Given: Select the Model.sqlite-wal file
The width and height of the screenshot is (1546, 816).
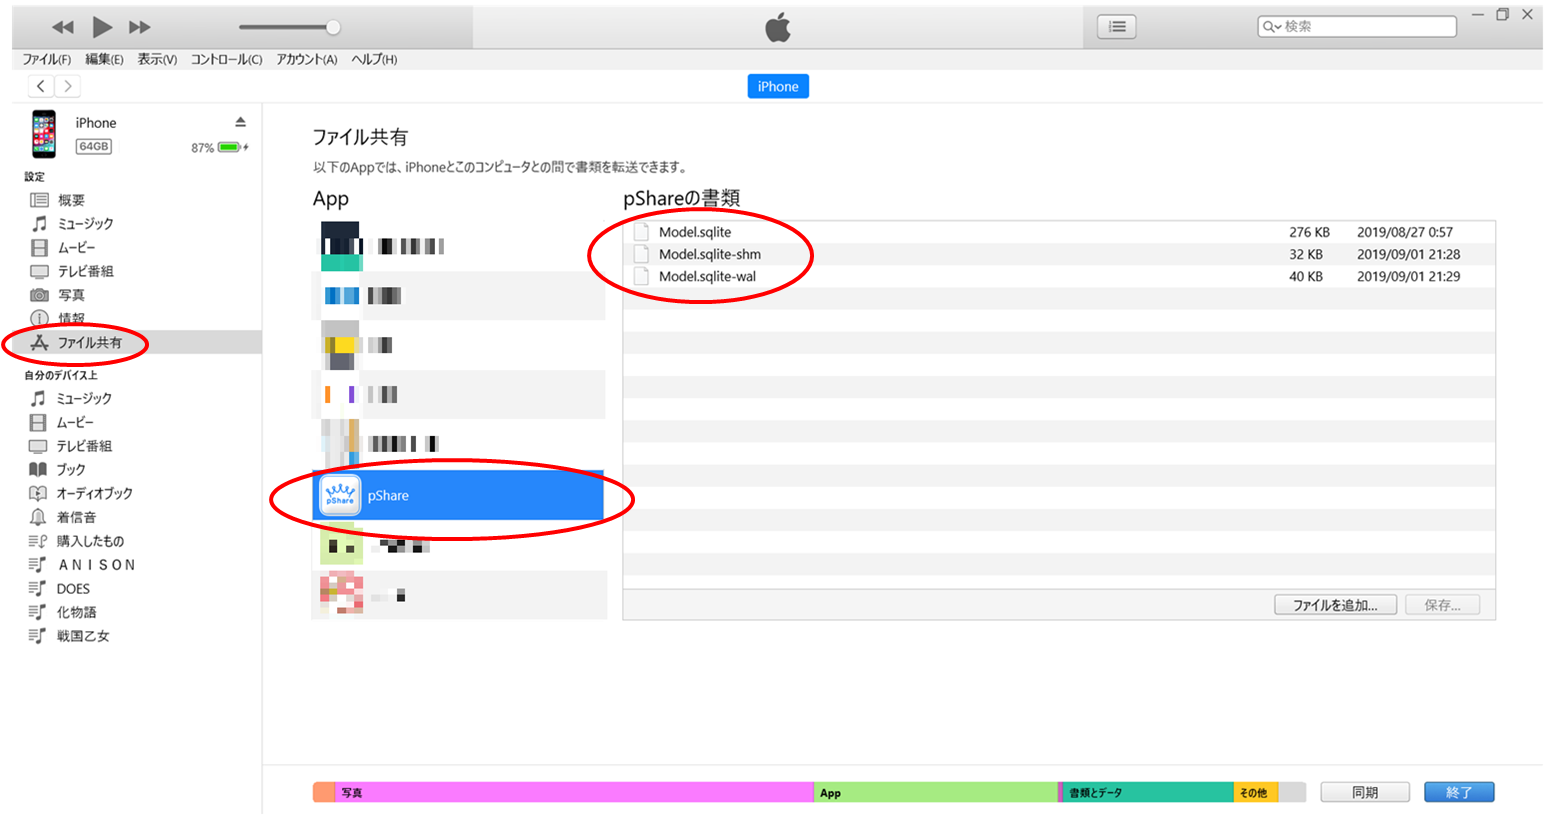Looking at the screenshot, I should (x=707, y=276).
